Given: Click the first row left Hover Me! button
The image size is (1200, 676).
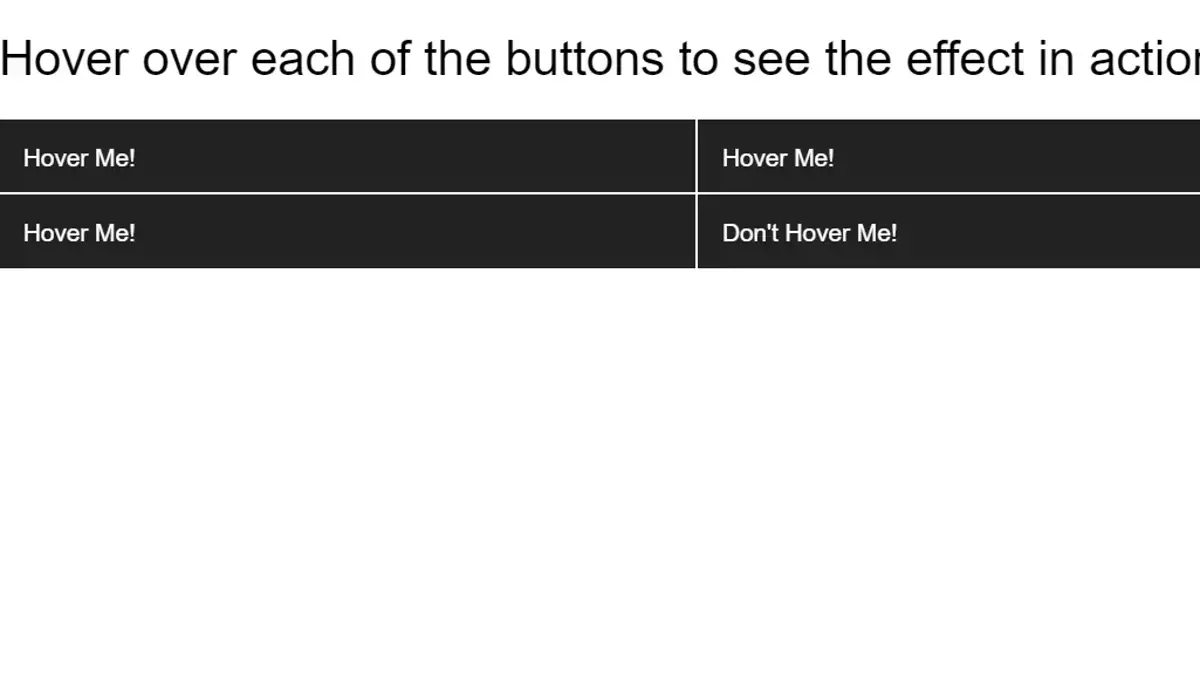Looking at the screenshot, I should [347, 156].
